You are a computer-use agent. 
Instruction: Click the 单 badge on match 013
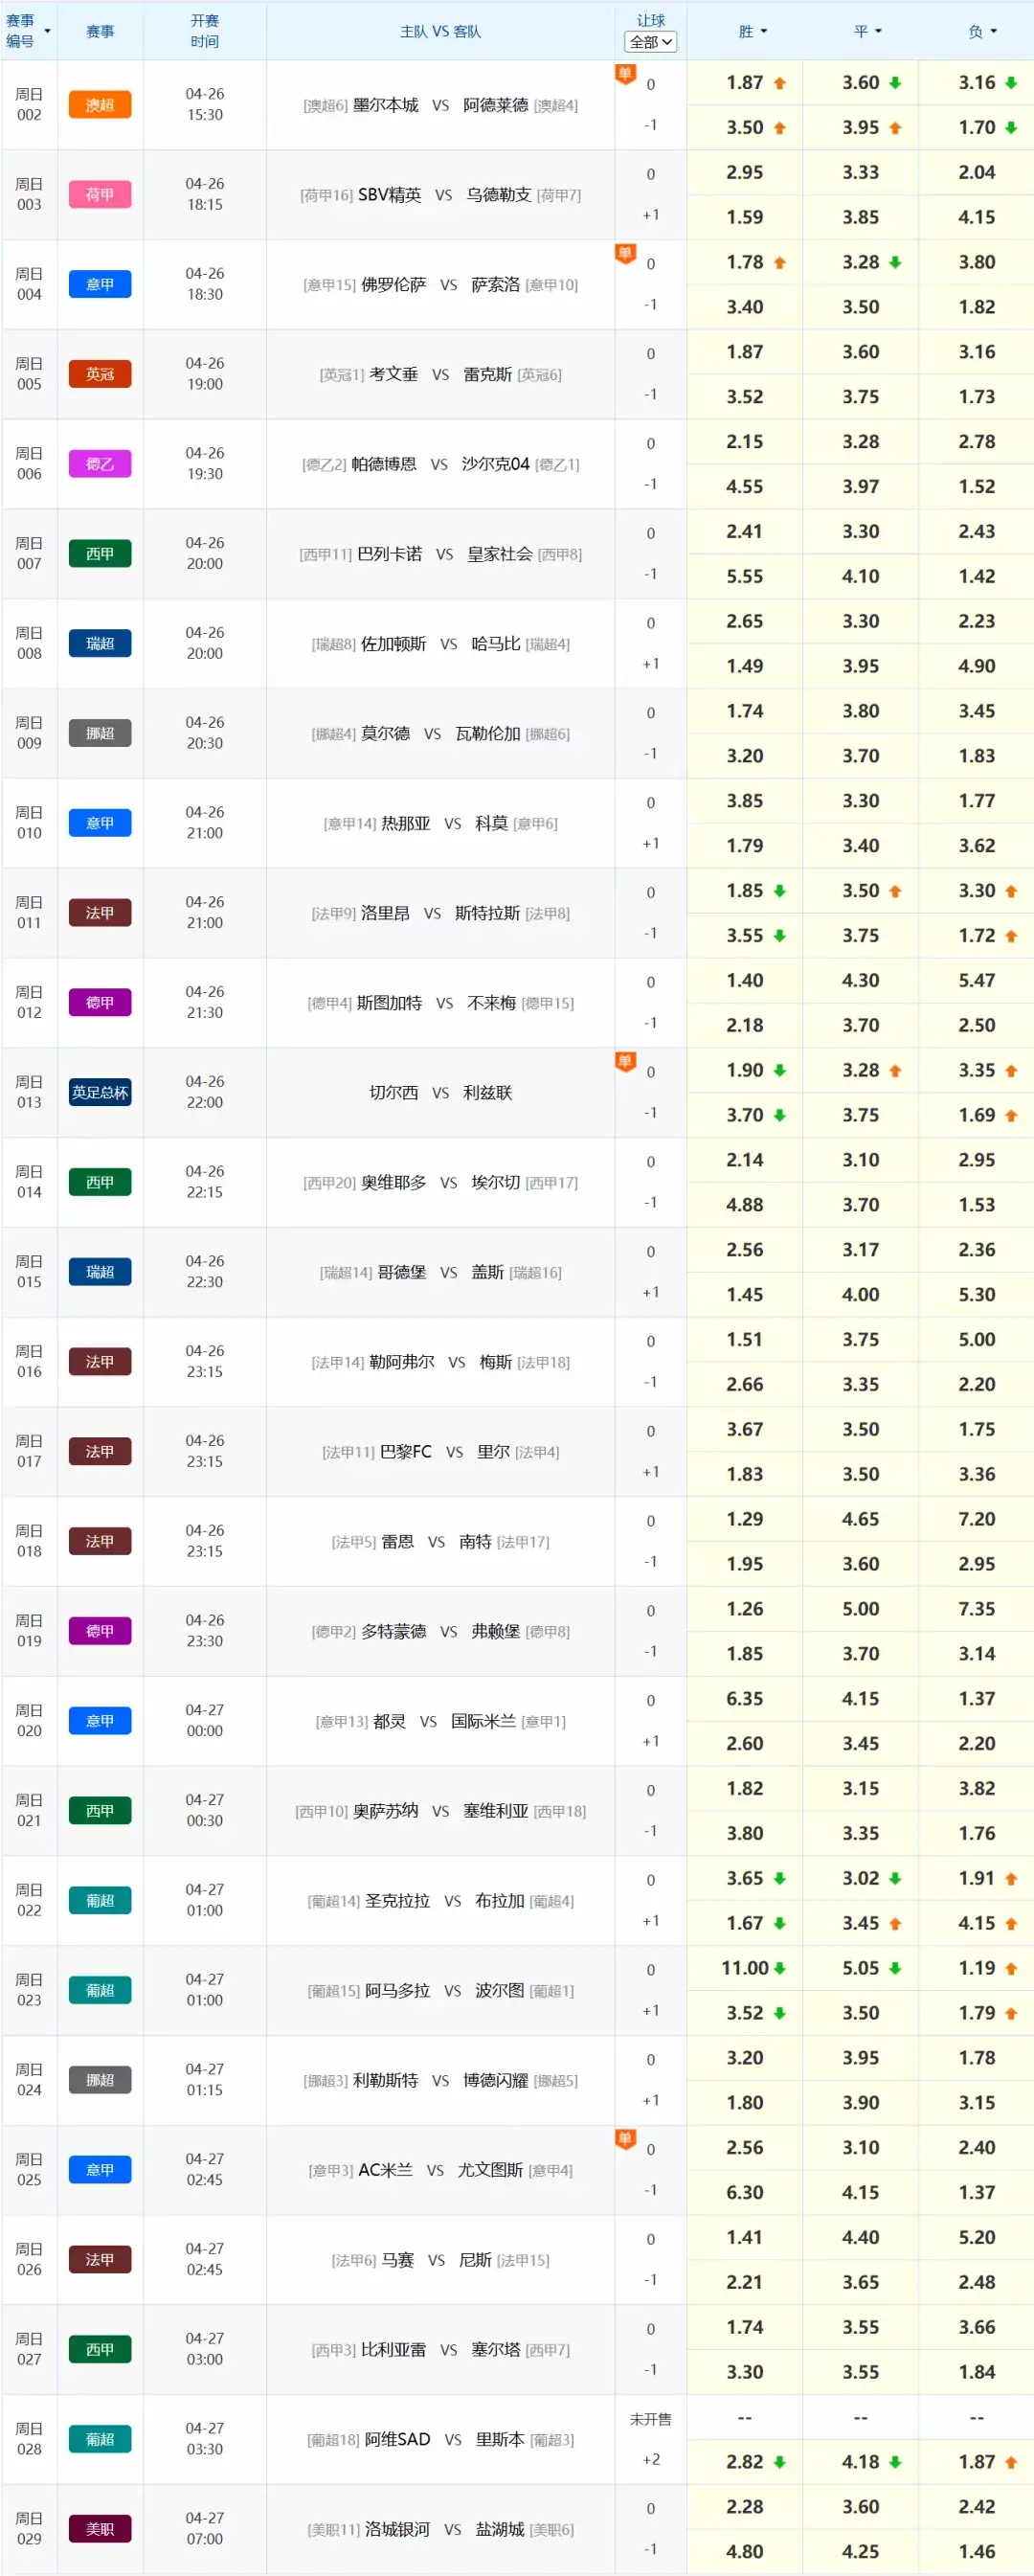(x=625, y=1062)
